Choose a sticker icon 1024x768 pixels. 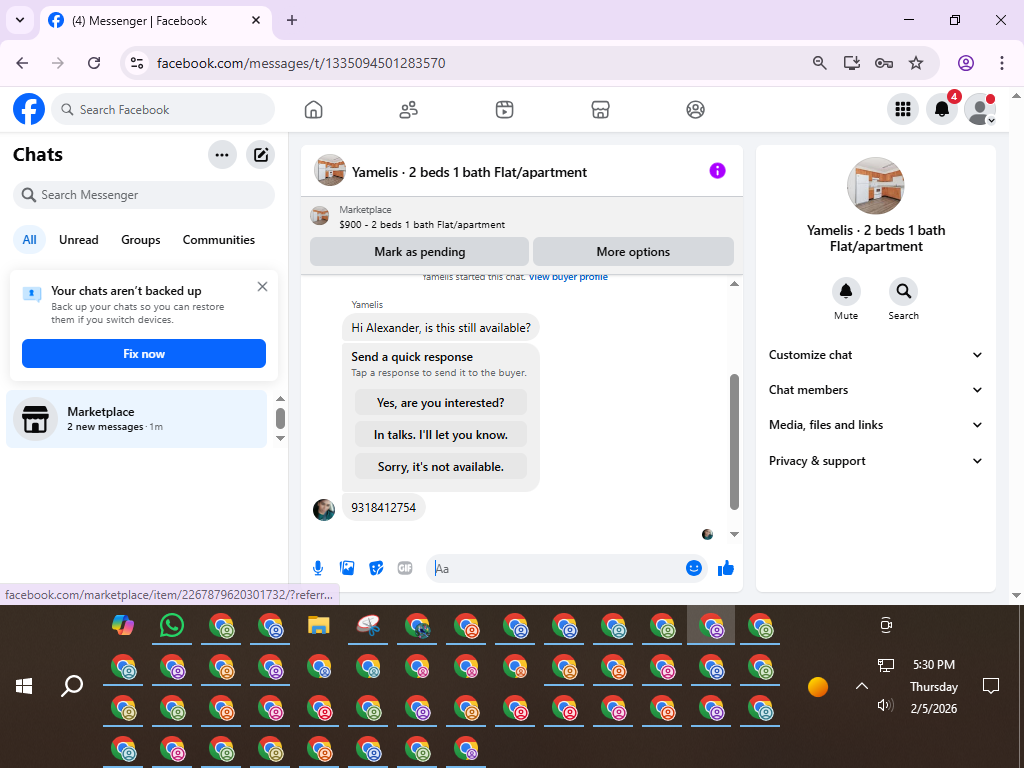pos(376,568)
